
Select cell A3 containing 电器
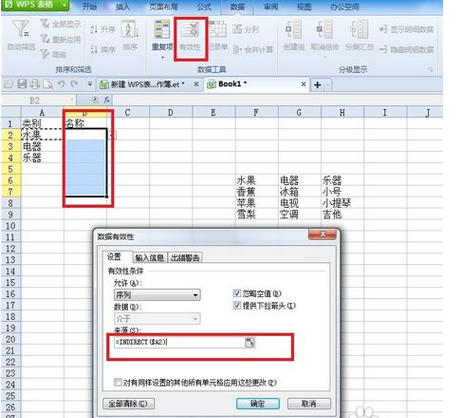pos(42,146)
